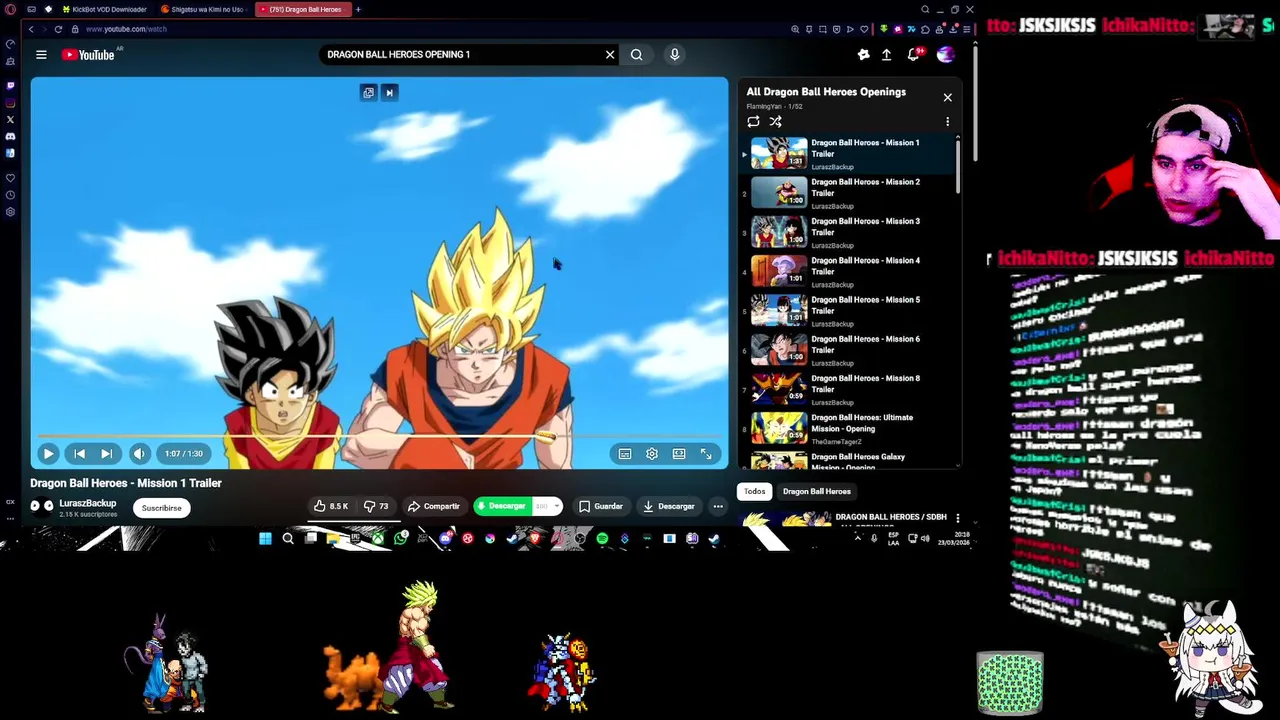Screen dimensions: 1280x720
Task: Start voice search with the microphone icon
Action: point(675,55)
